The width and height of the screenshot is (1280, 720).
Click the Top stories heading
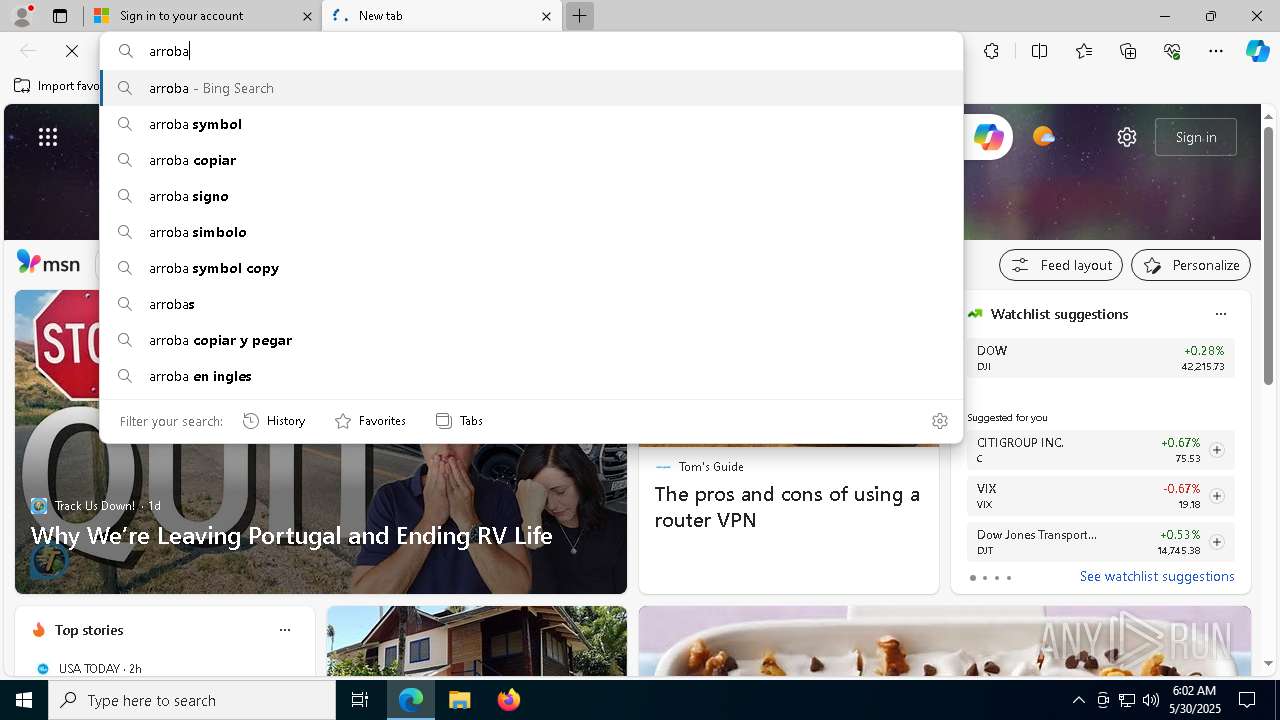(x=89, y=630)
